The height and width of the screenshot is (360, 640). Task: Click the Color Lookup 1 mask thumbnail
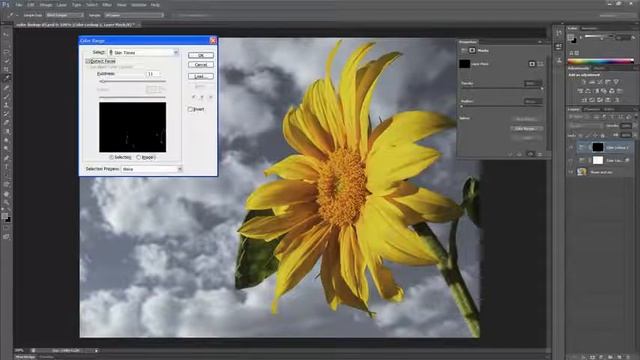[598, 147]
